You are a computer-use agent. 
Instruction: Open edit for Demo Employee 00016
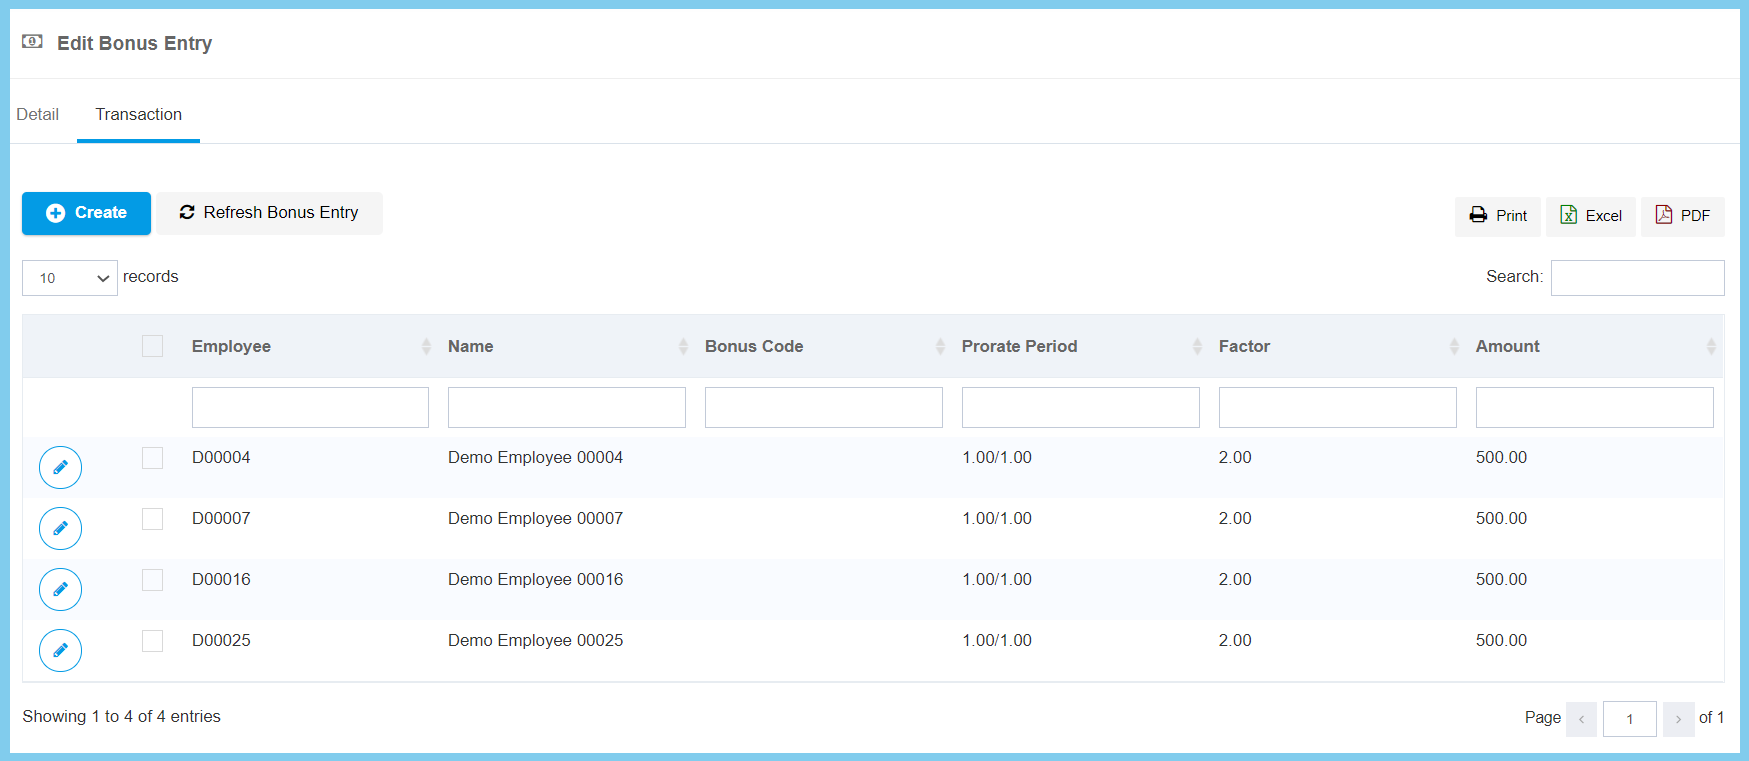pos(60,589)
